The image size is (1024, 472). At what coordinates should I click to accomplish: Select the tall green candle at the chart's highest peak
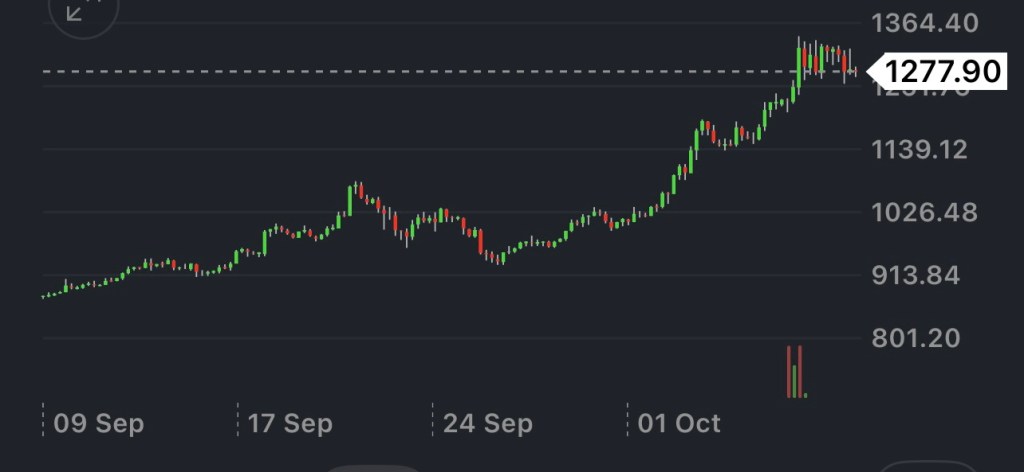pyautogui.click(x=799, y=62)
